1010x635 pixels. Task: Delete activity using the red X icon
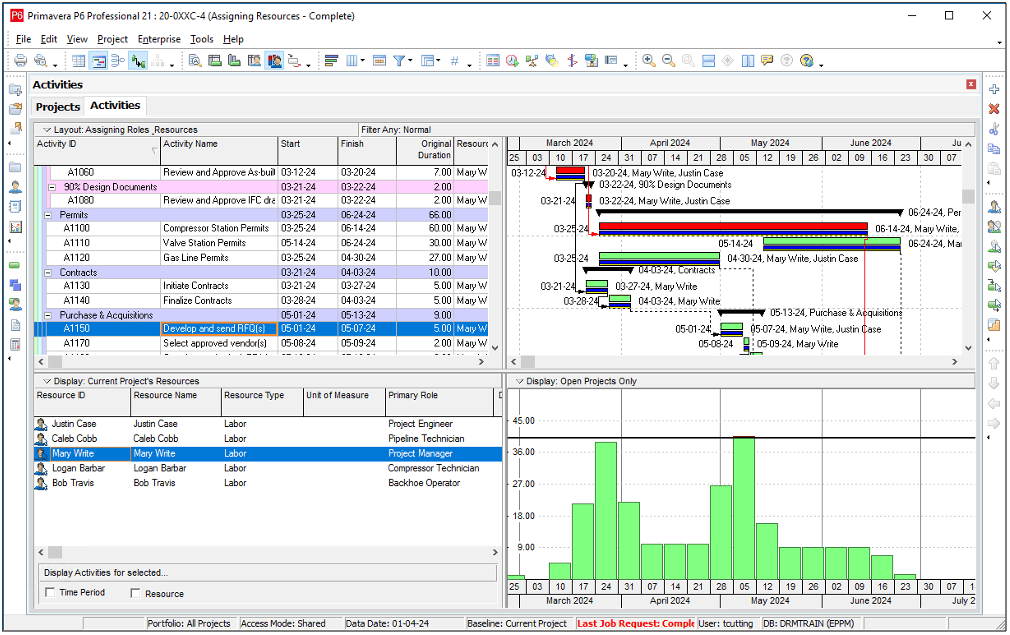click(x=994, y=109)
